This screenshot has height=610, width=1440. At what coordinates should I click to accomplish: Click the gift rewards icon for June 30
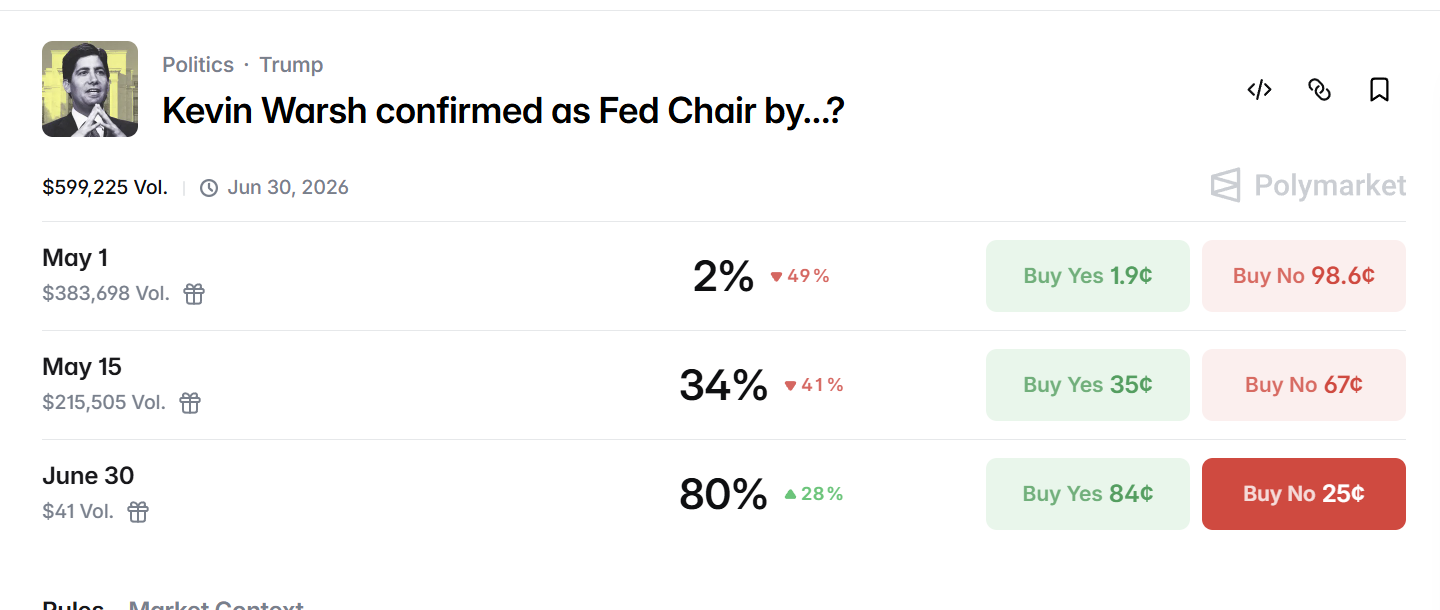pyautogui.click(x=138, y=512)
